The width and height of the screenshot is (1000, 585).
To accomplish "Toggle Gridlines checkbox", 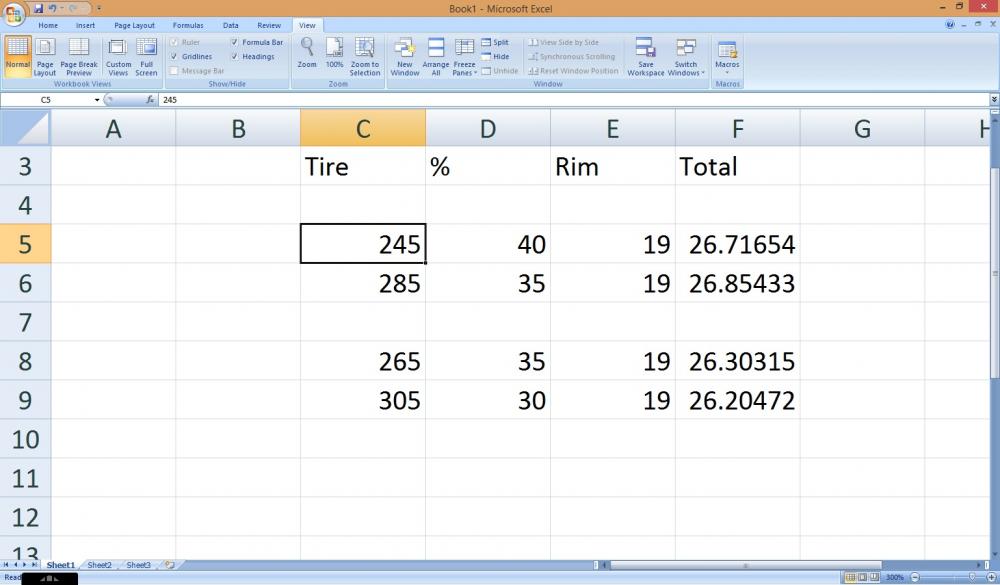I will pos(174,57).
